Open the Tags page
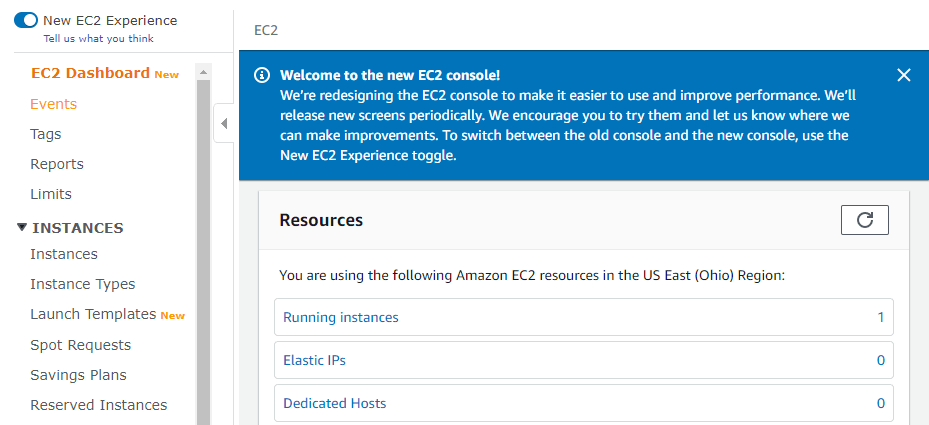The height and width of the screenshot is (425, 929). [x=46, y=134]
